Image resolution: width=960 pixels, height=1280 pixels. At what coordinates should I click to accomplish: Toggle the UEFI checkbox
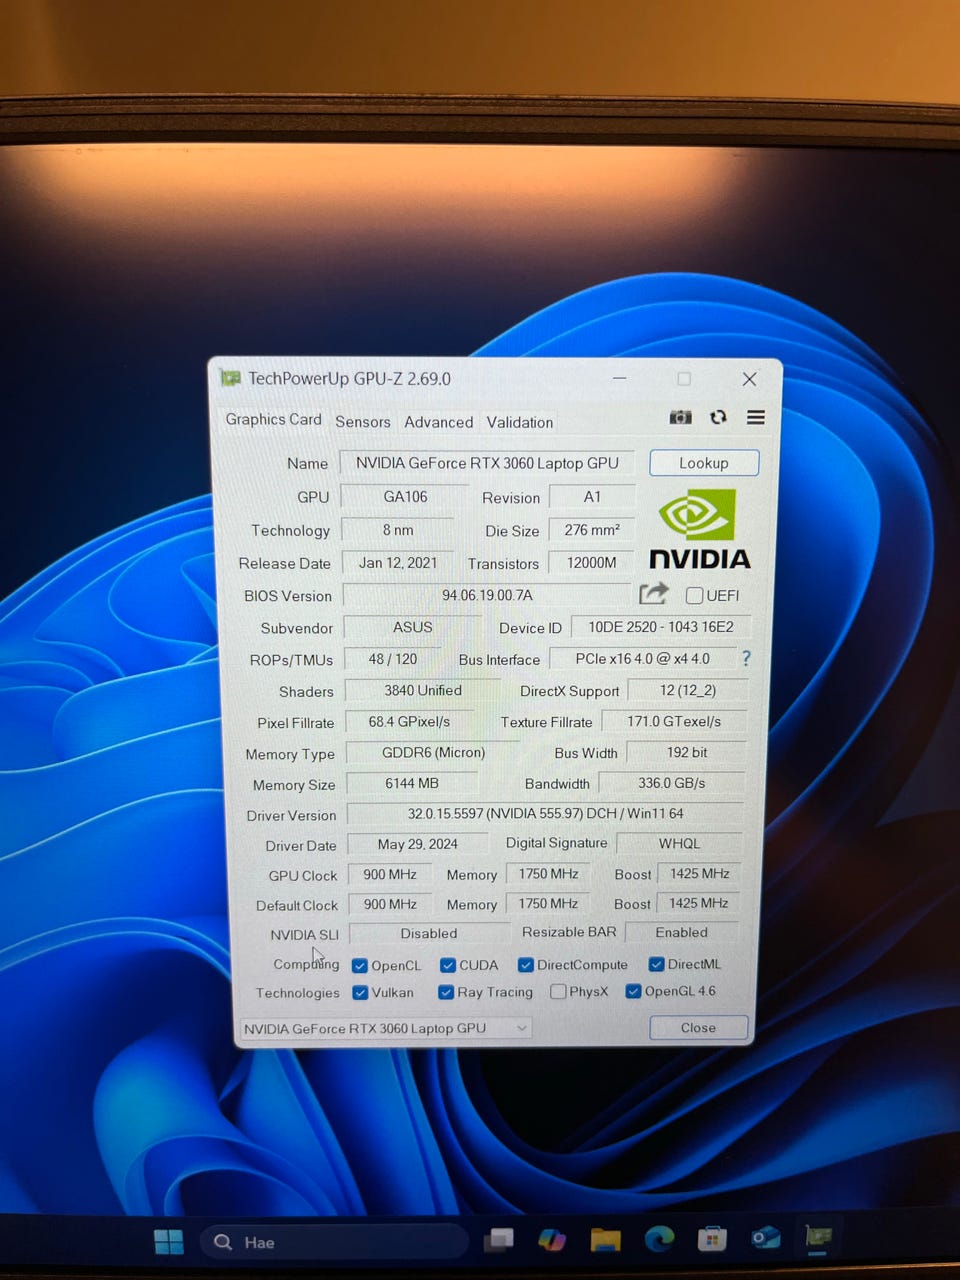[x=694, y=595]
